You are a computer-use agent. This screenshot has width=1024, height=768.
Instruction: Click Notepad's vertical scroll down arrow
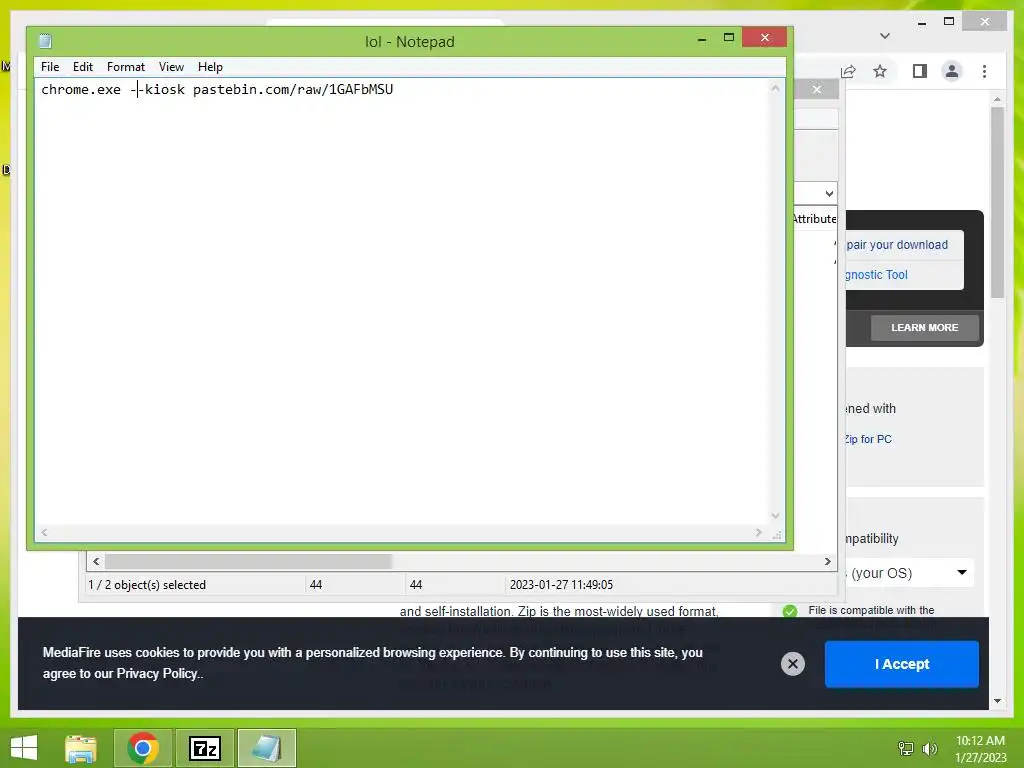tap(775, 516)
